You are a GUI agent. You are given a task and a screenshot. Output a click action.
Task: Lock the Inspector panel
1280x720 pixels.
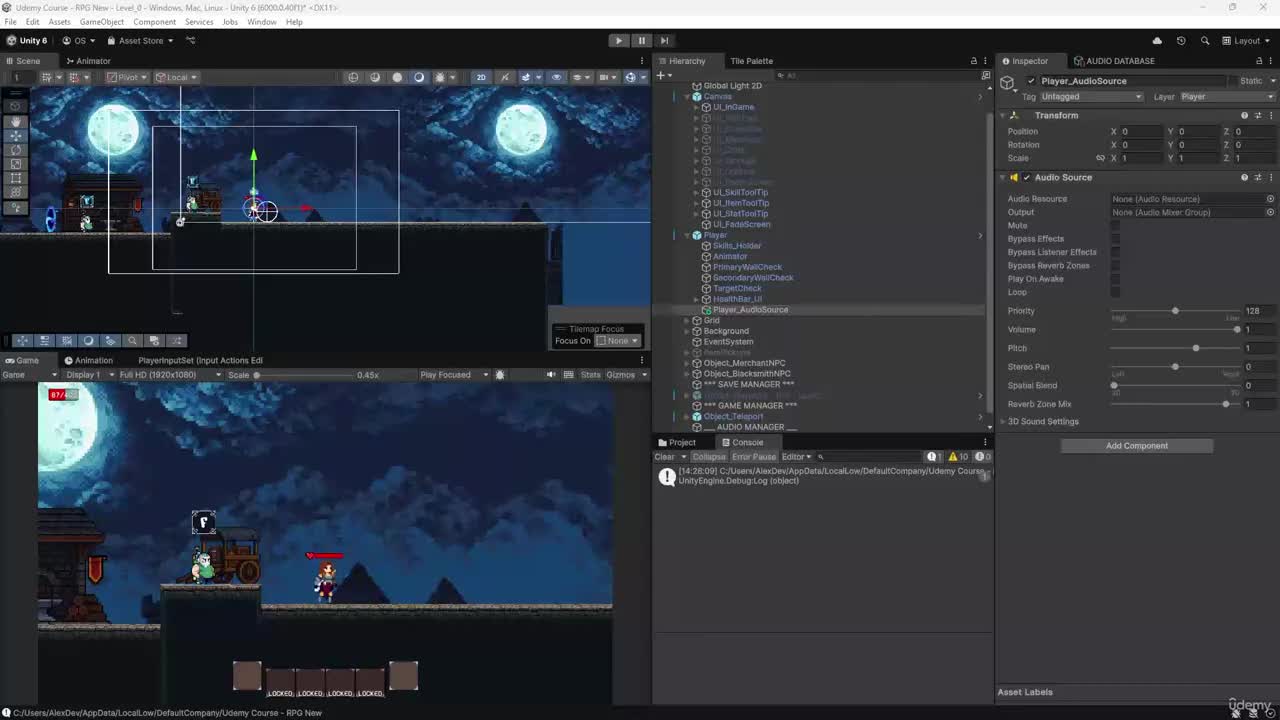click(x=1258, y=61)
